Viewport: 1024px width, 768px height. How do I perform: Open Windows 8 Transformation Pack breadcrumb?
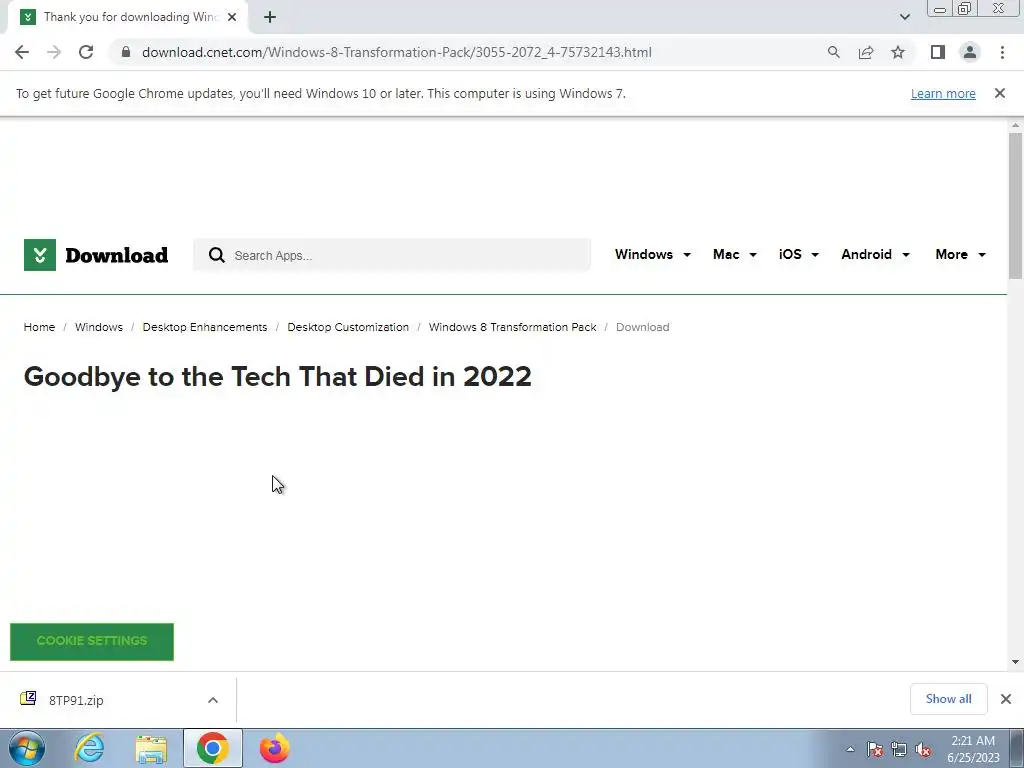513,327
